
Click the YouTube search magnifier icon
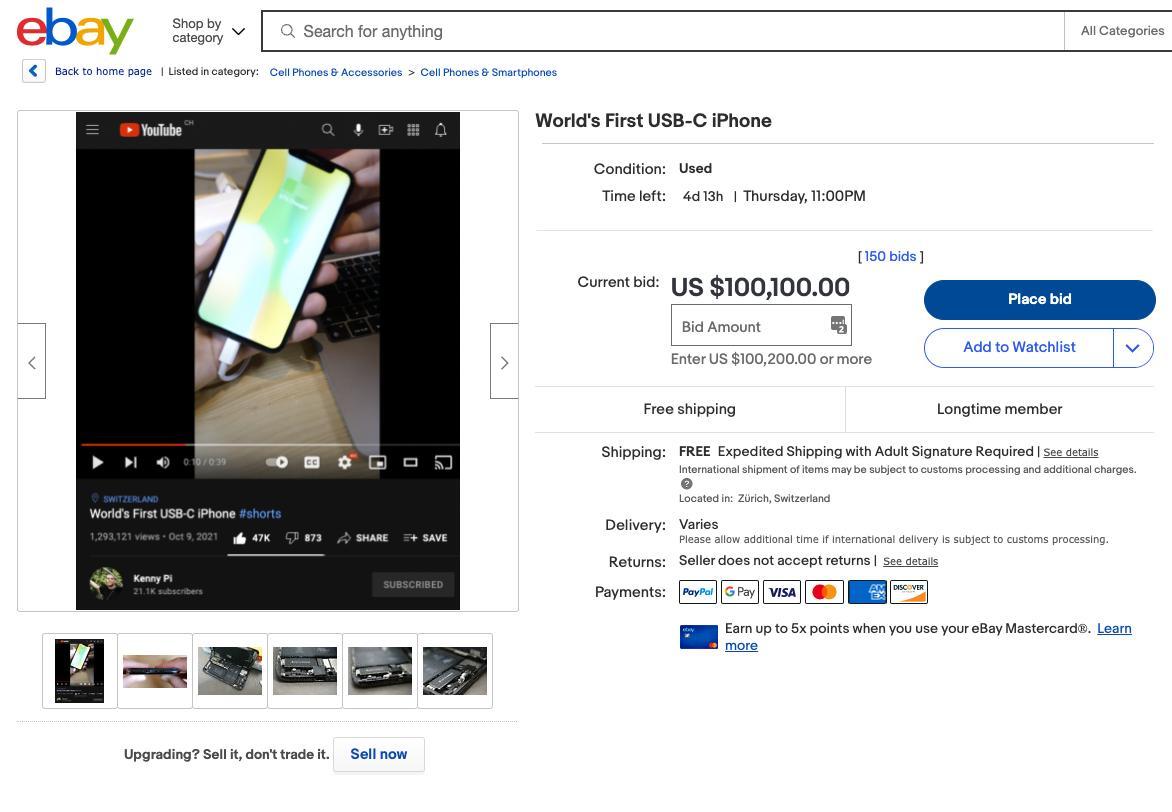coord(327,130)
